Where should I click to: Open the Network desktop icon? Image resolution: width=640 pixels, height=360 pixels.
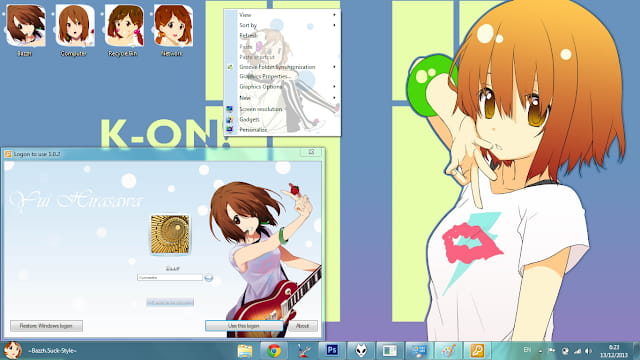(173, 29)
